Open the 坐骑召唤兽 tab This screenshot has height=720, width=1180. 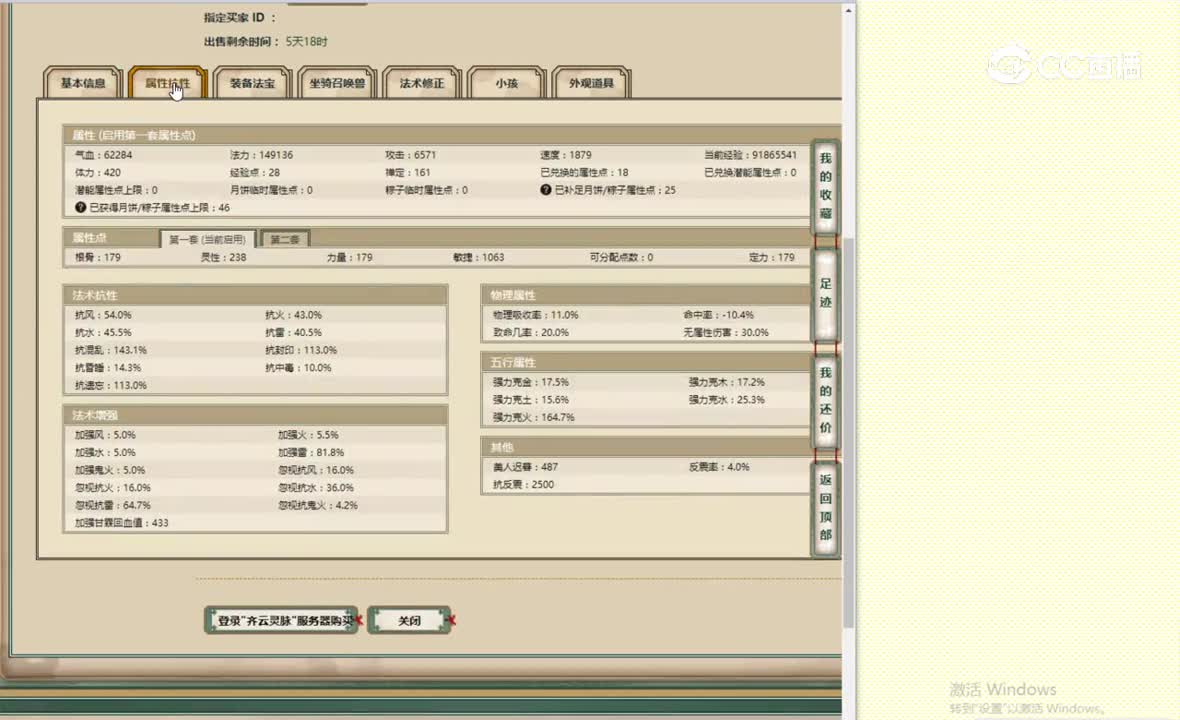tap(337, 83)
